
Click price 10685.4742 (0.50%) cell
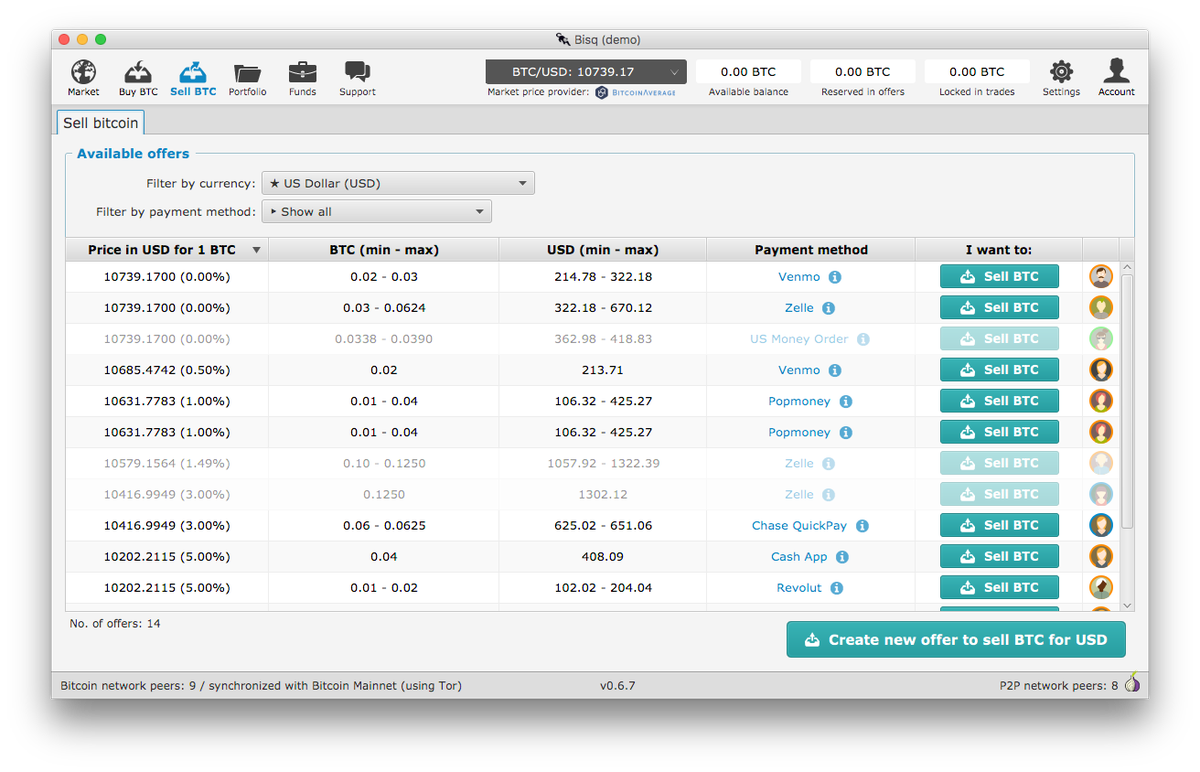tap(167, 370)
